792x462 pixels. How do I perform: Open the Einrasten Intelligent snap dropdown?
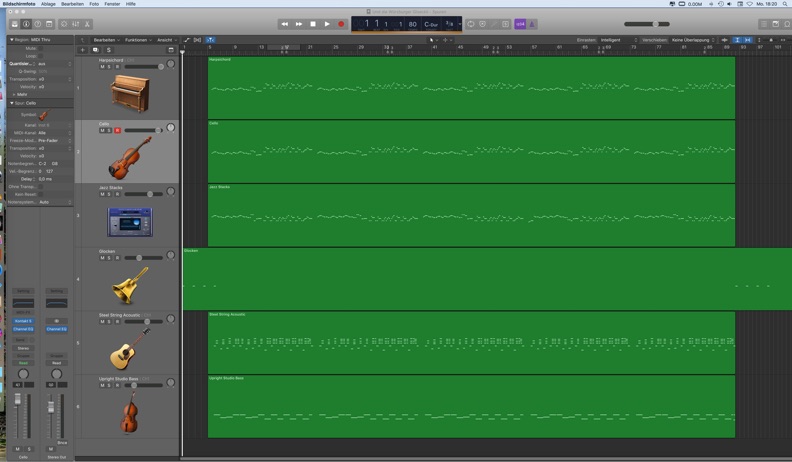coord(619,40)
